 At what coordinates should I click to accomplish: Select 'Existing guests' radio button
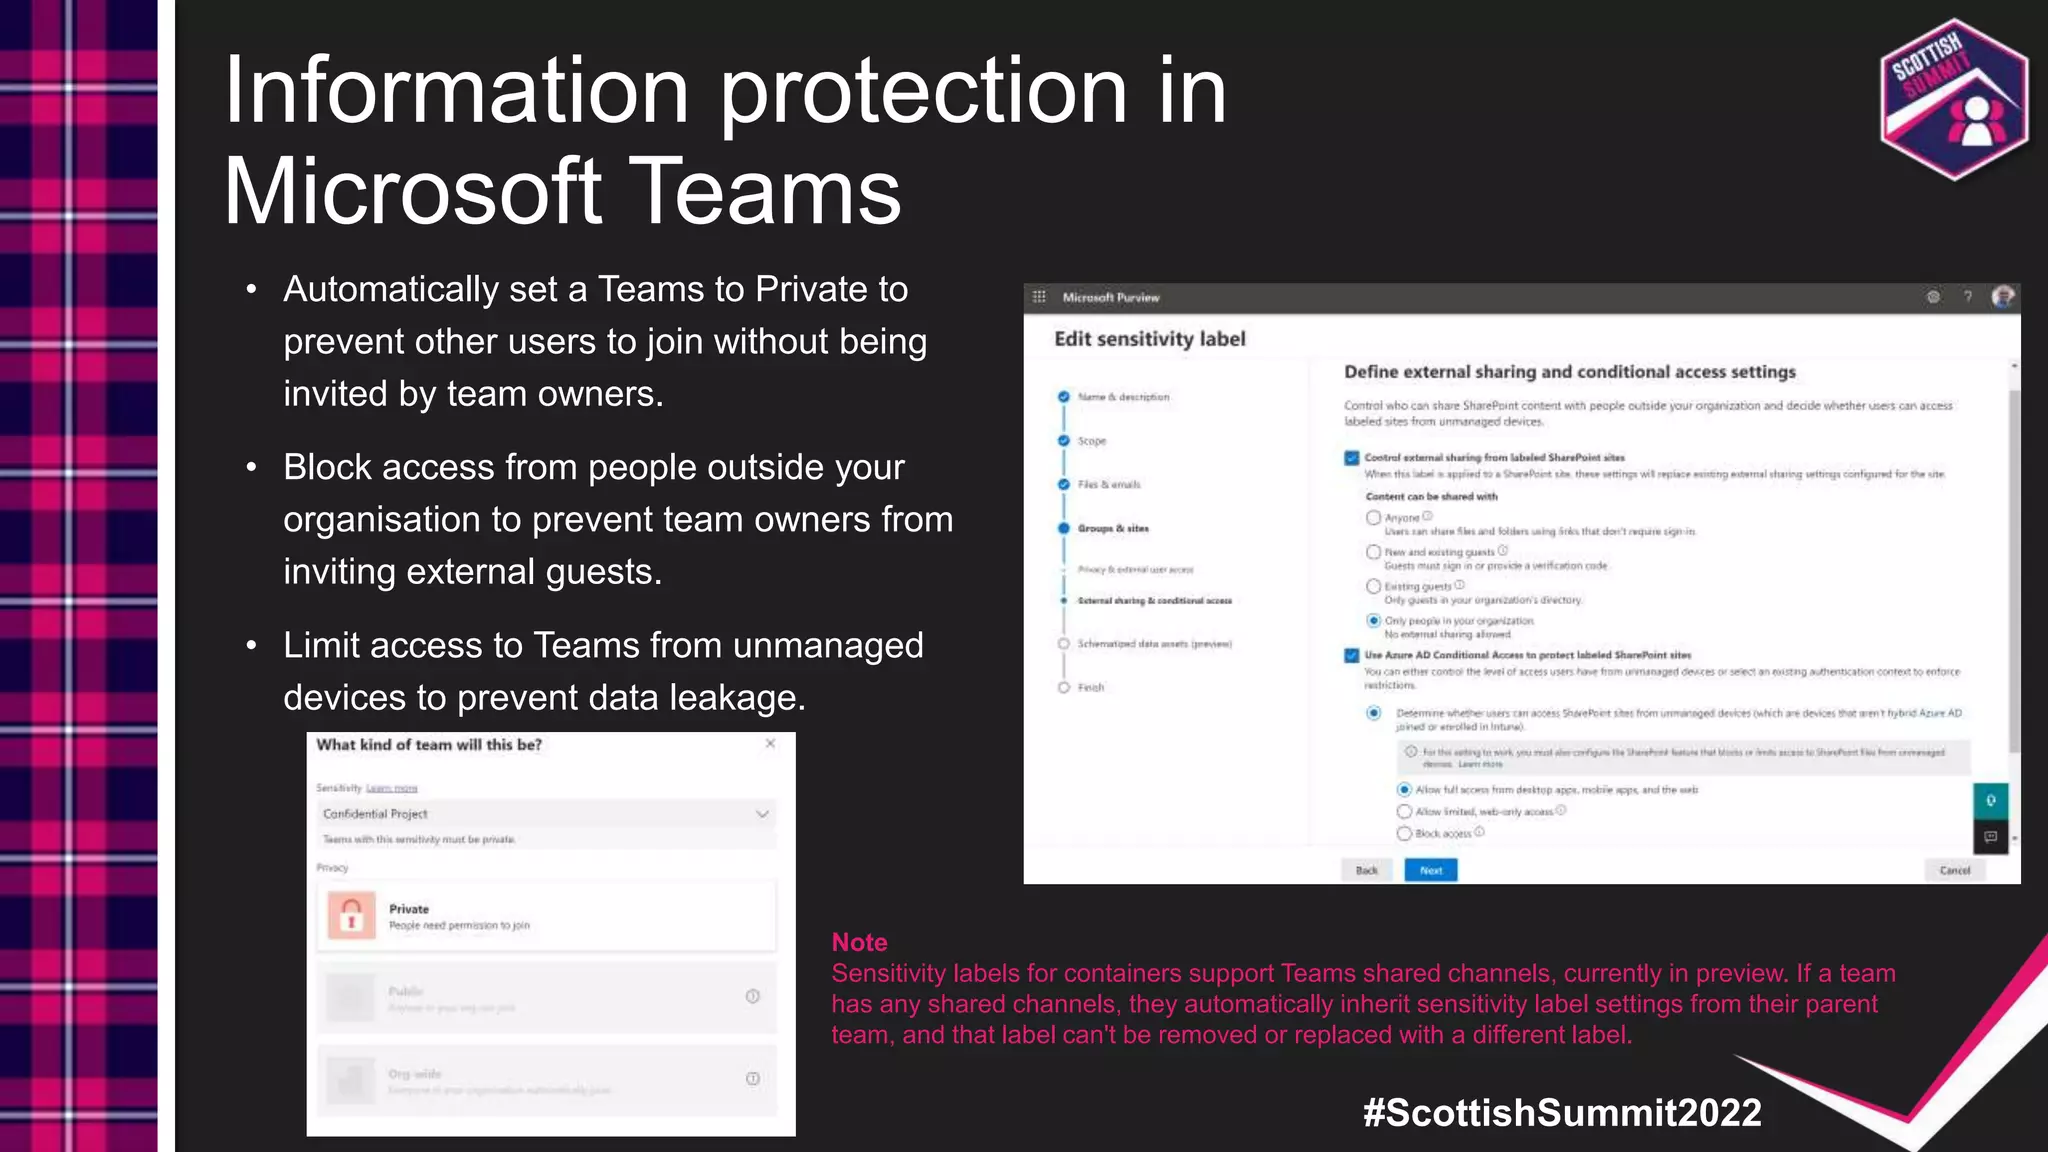coord(1374,587)
